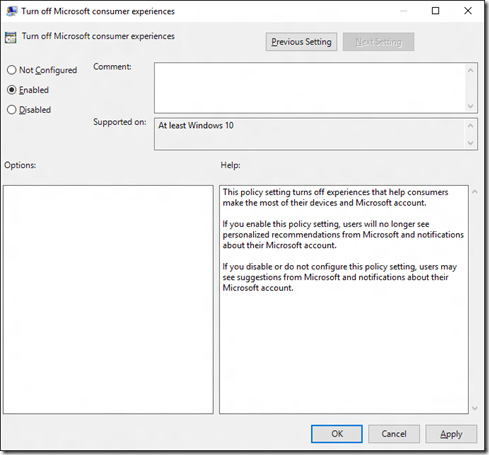
Task: Click the Cancel button
Action: pyautogui.click(x=394, y=434)
